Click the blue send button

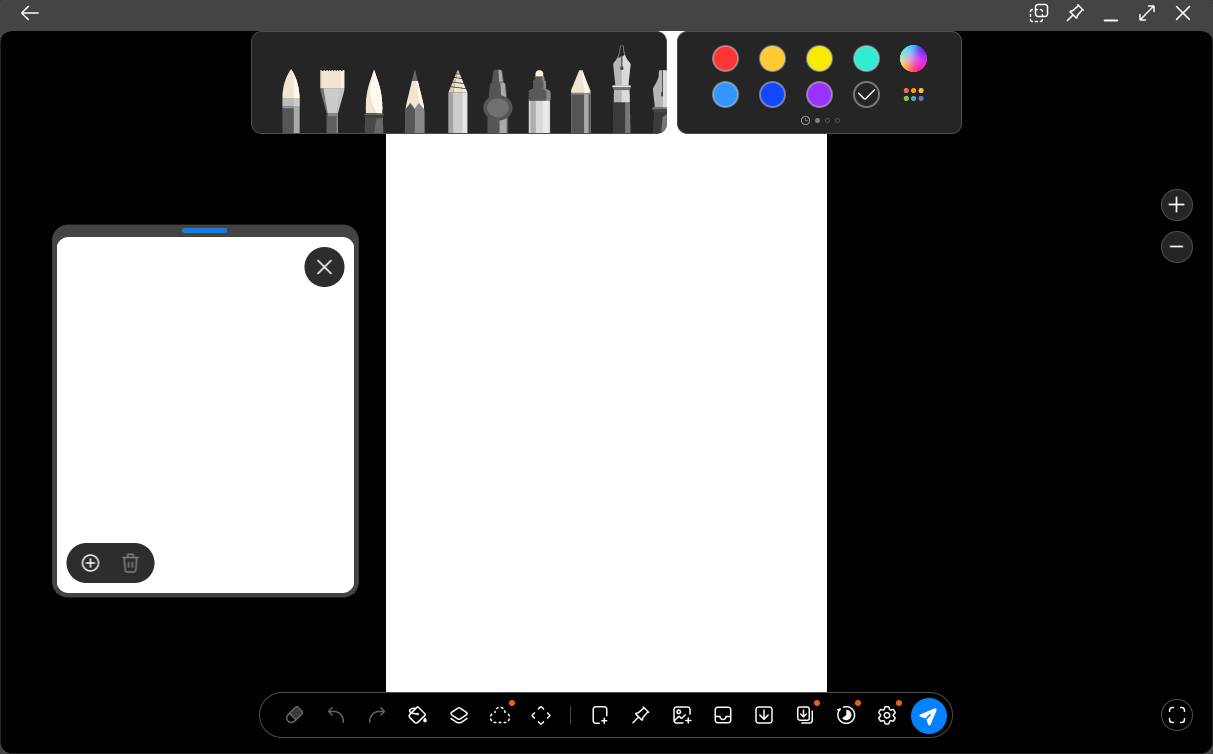pos(928,715)
